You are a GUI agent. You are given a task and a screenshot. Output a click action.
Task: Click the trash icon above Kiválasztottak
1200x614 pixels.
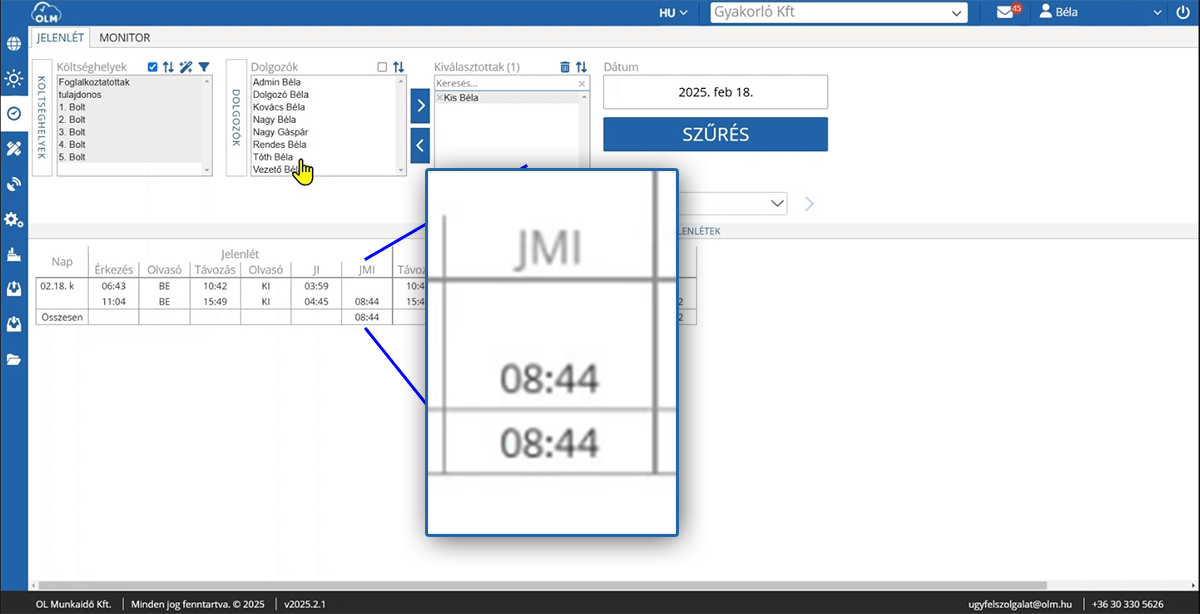(x=565, y=67)
